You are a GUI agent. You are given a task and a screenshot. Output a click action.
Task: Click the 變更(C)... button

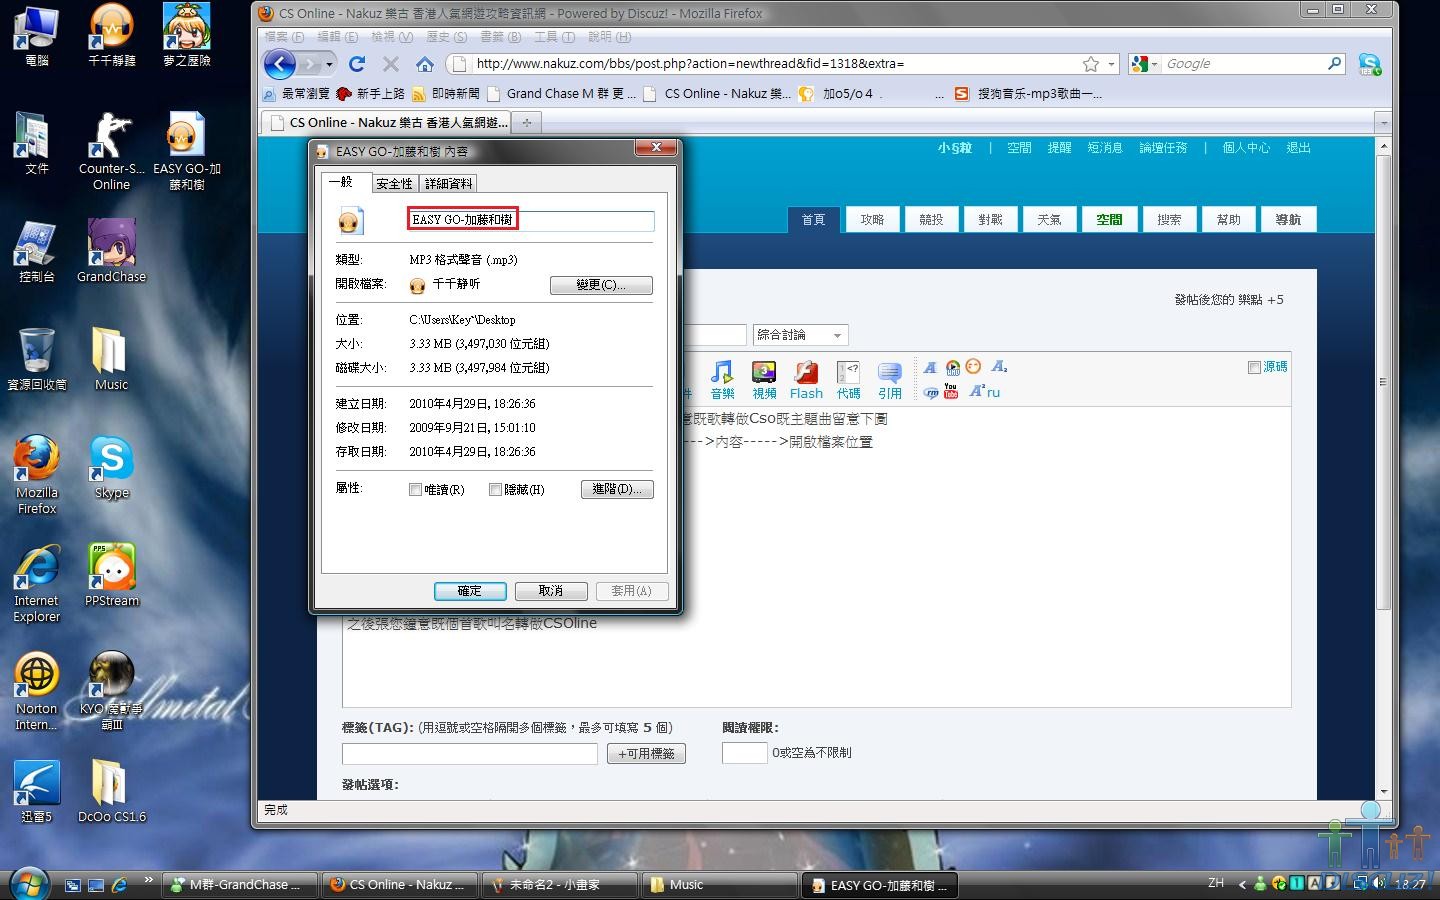coord(601,285)
